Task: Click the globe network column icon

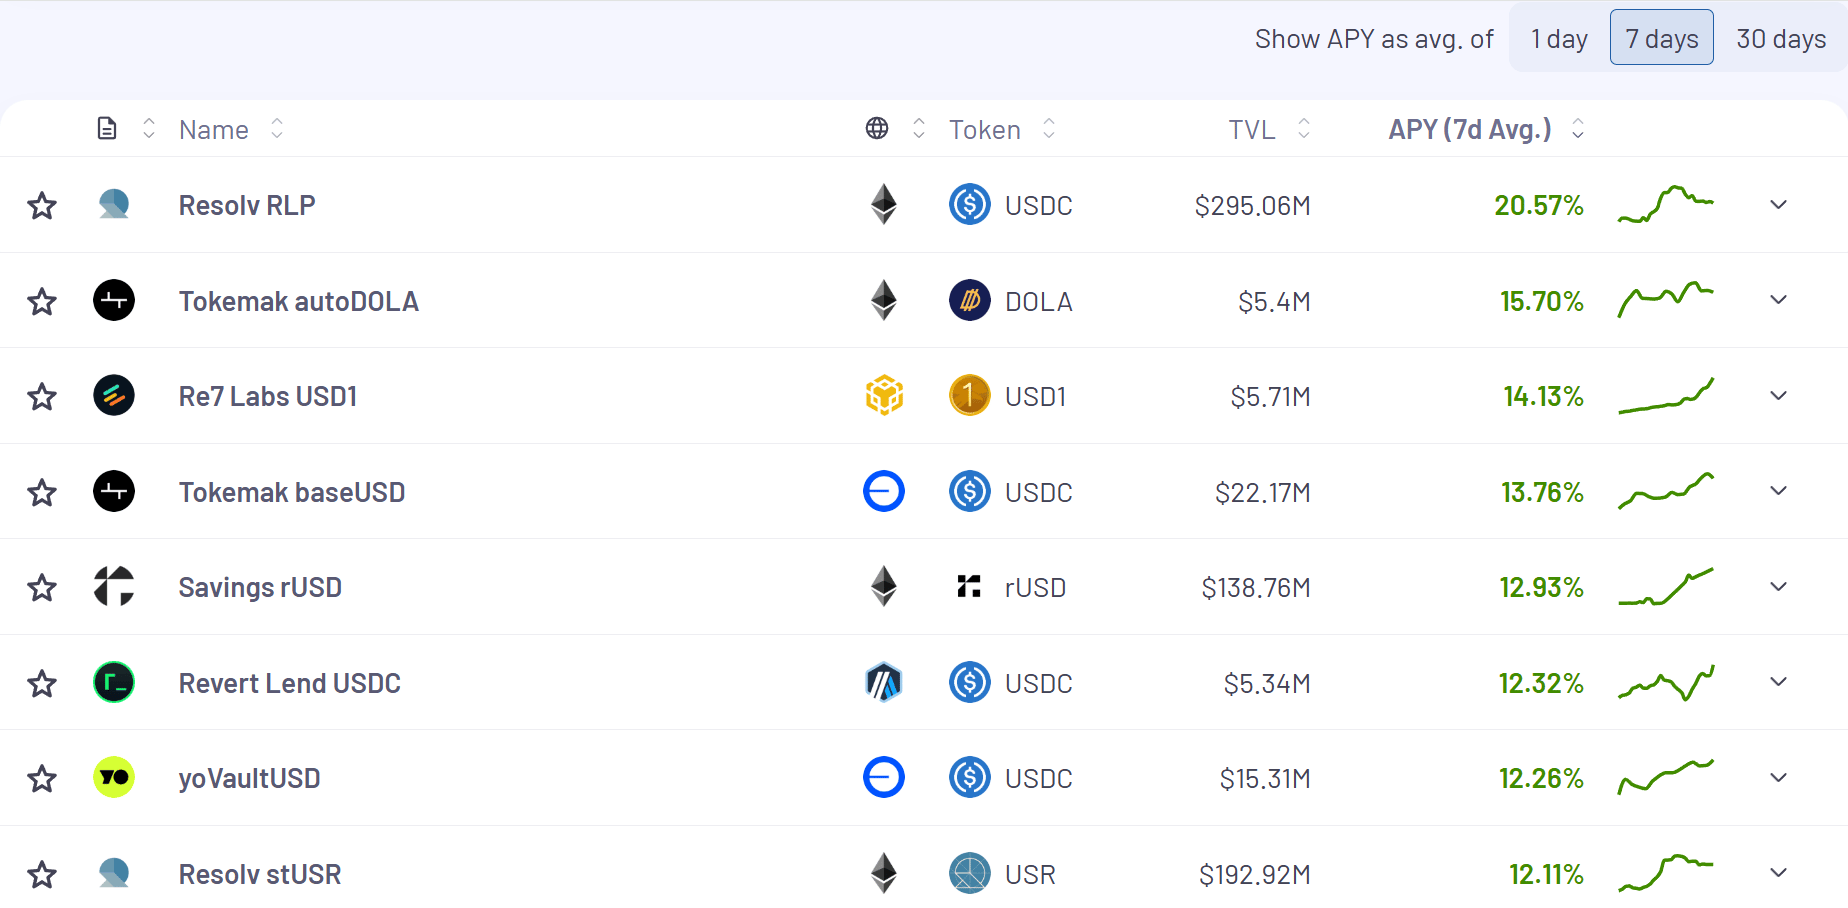Action: [x=877, y=129]
